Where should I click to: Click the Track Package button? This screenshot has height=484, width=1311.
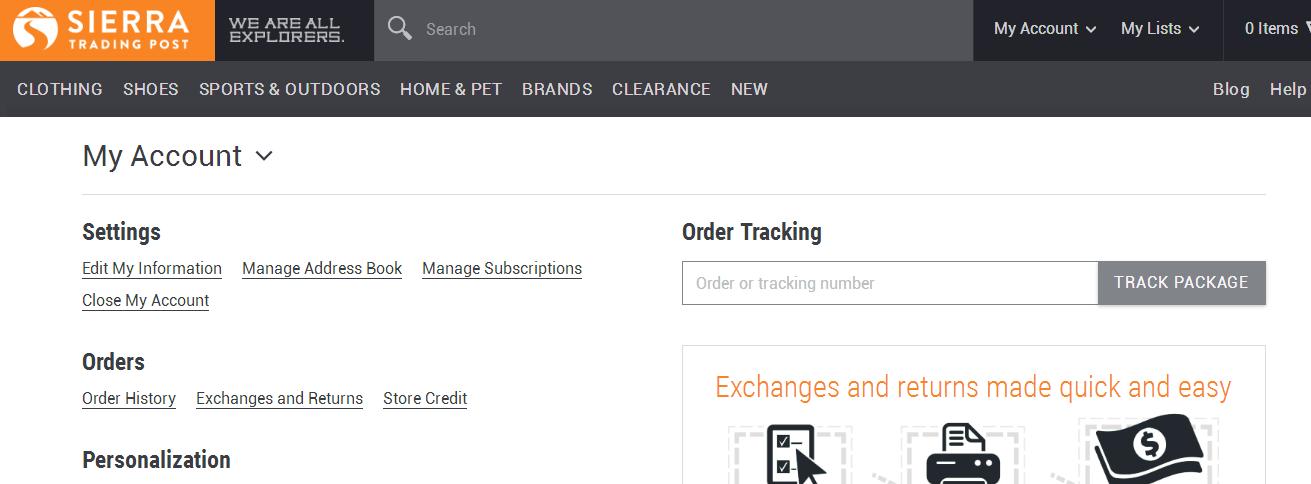coord(1181,283)
